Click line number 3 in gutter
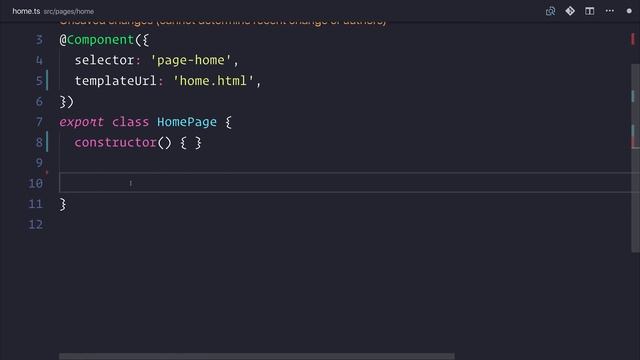Screen dimensions: 640x360 (x=39, y=40)
